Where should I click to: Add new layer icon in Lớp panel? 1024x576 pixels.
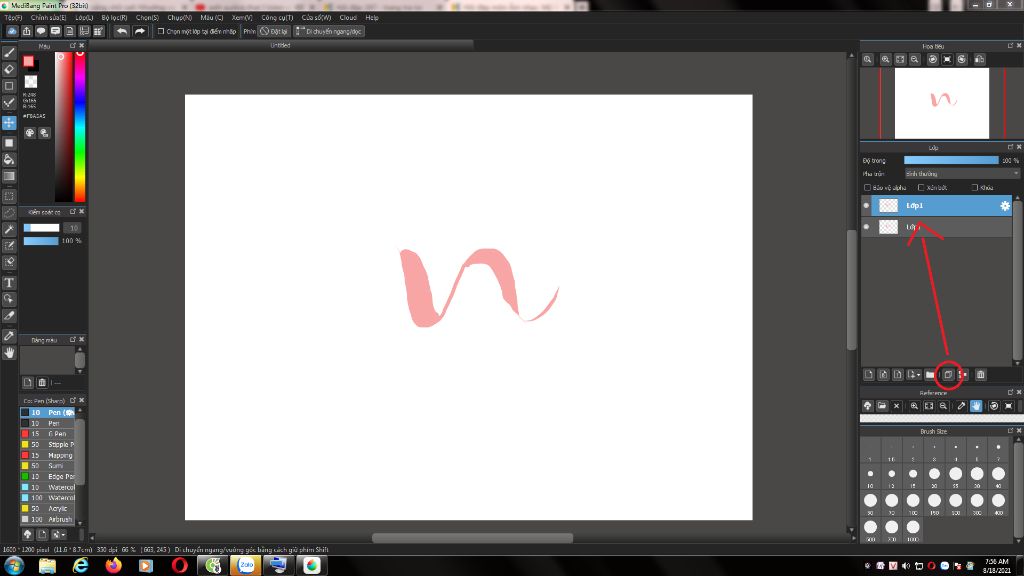pyautogui.click(x=869, y=375)
